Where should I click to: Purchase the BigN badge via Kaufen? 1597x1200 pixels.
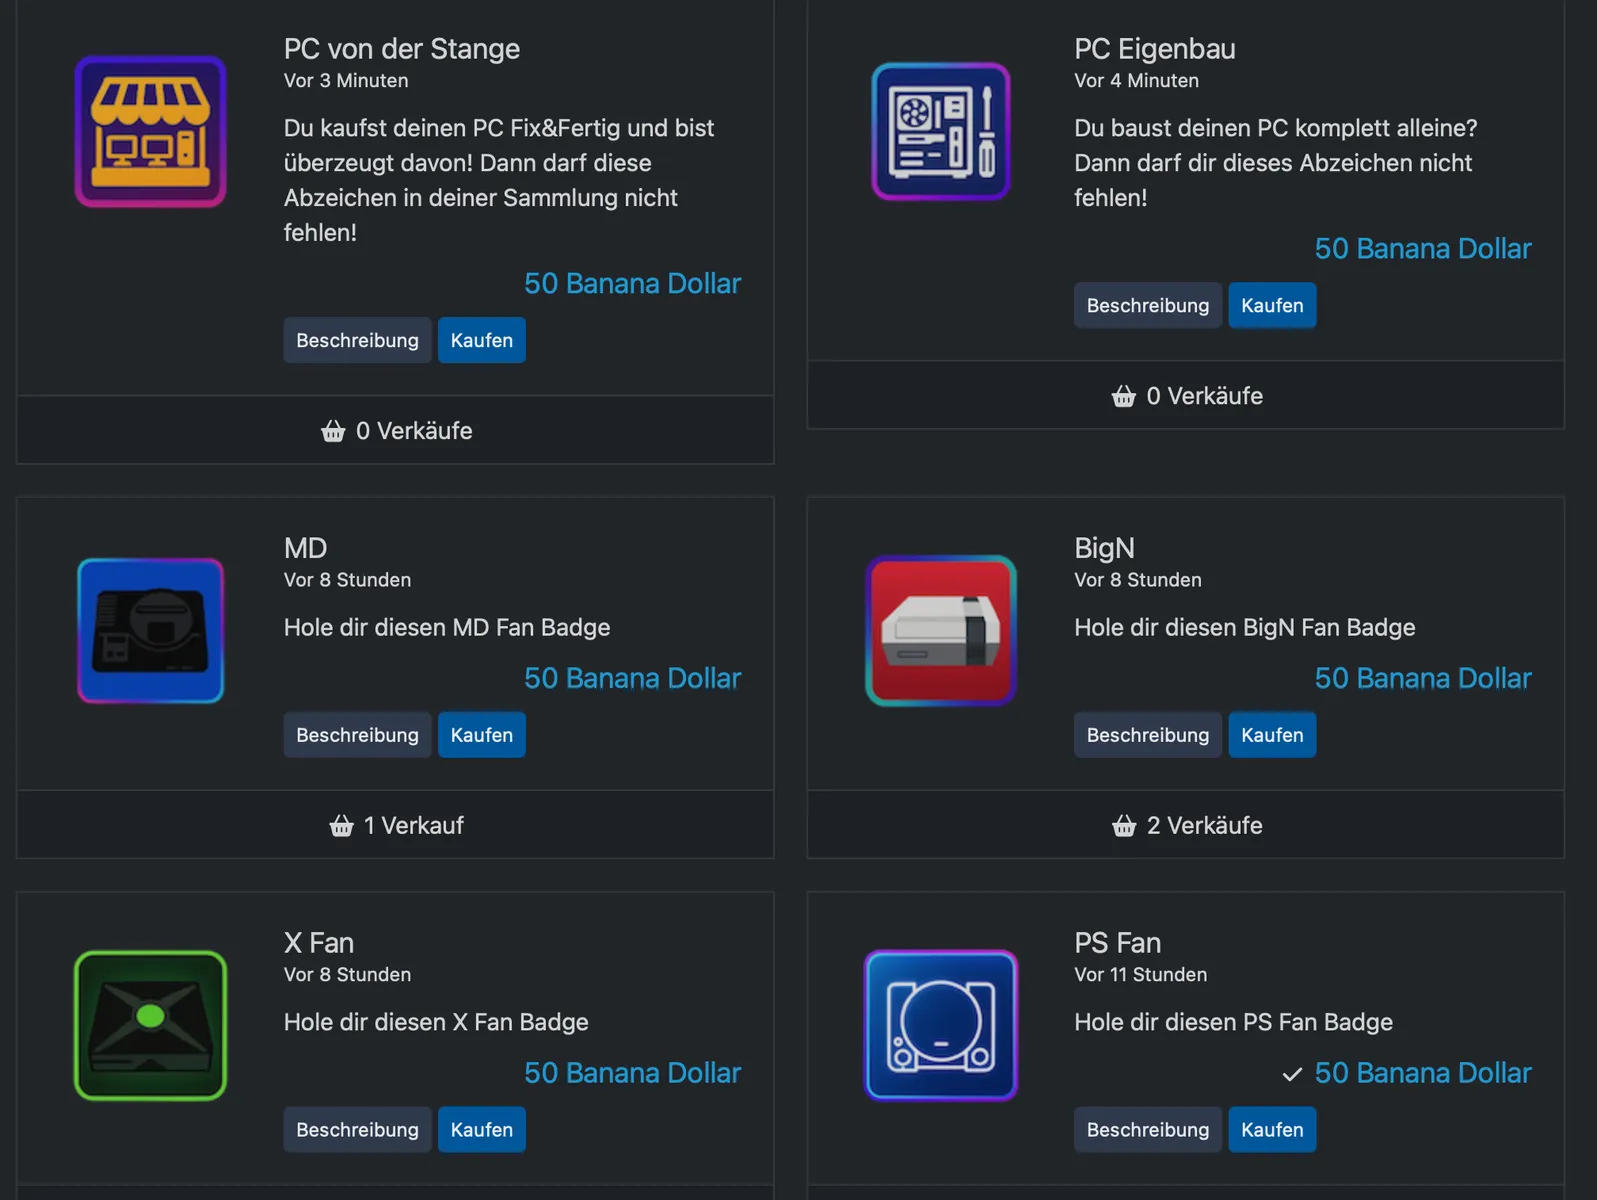pyautogui.click(x=1271, y=735)
